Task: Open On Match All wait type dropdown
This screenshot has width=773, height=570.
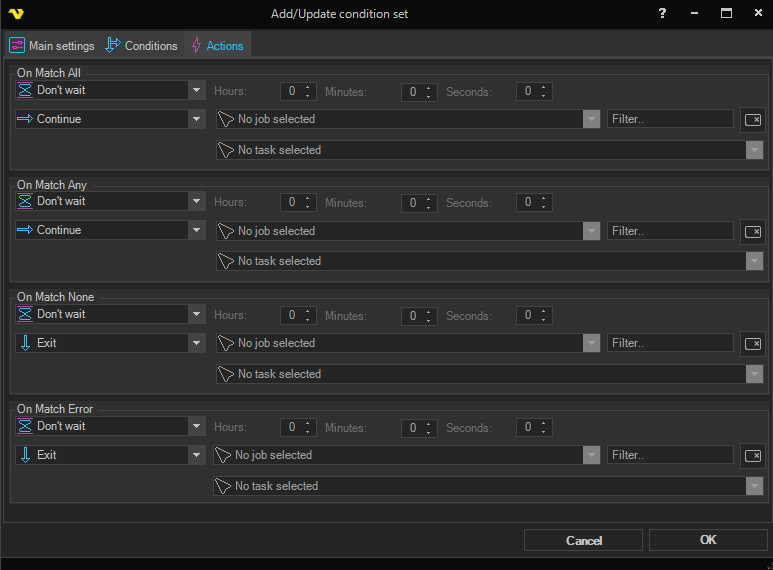Action: click(x=196, y=90)
